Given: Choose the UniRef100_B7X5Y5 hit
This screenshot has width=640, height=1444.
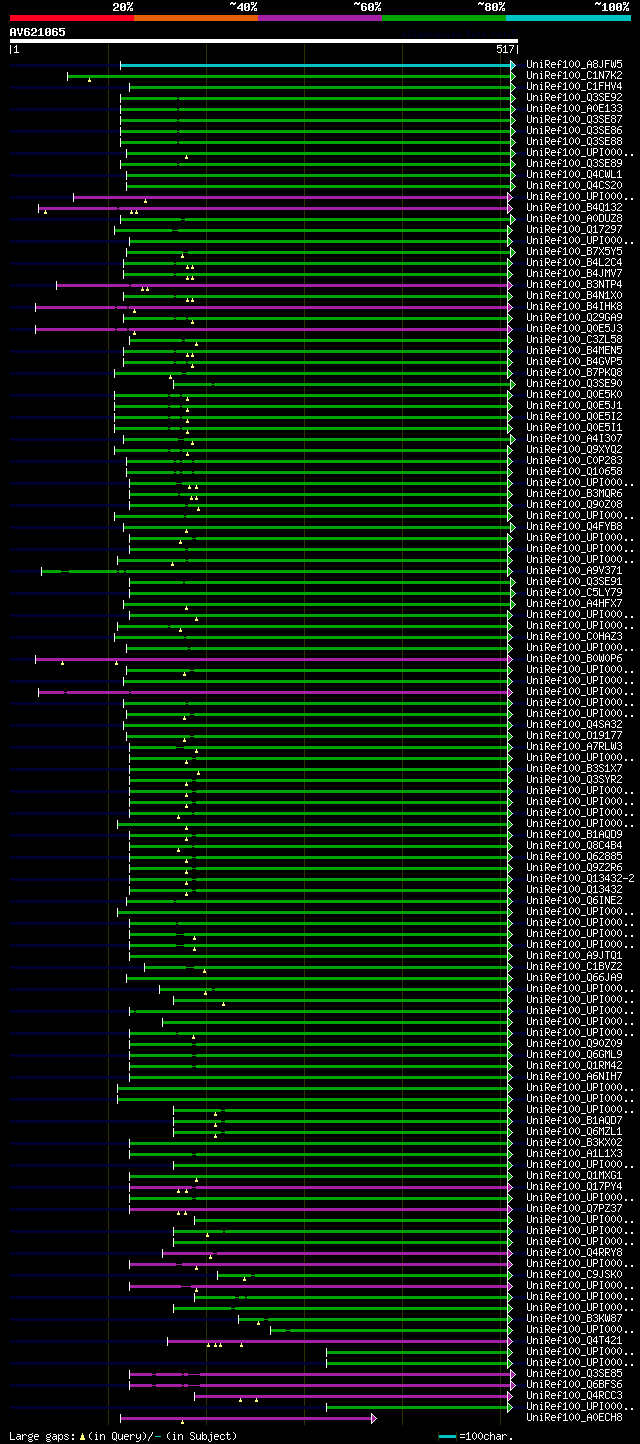Looking at the screenshot, I should click(x=574, y=251).
